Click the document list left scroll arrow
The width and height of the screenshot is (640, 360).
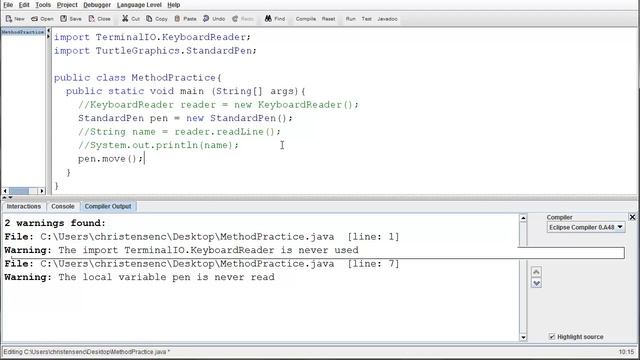(x=5, y=191)
